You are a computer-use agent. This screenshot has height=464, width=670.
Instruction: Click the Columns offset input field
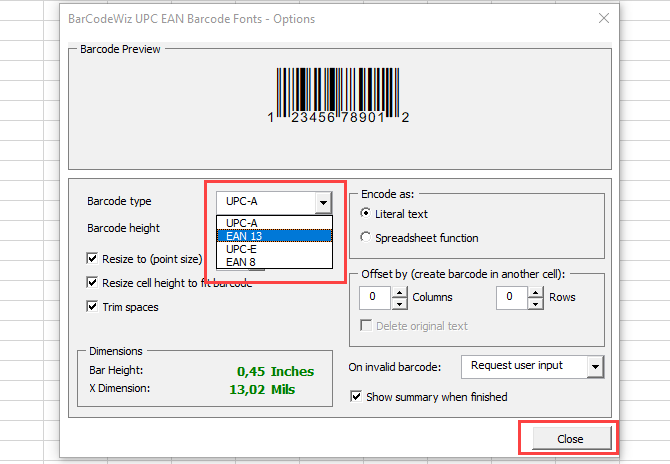click(x=375, y=297)
